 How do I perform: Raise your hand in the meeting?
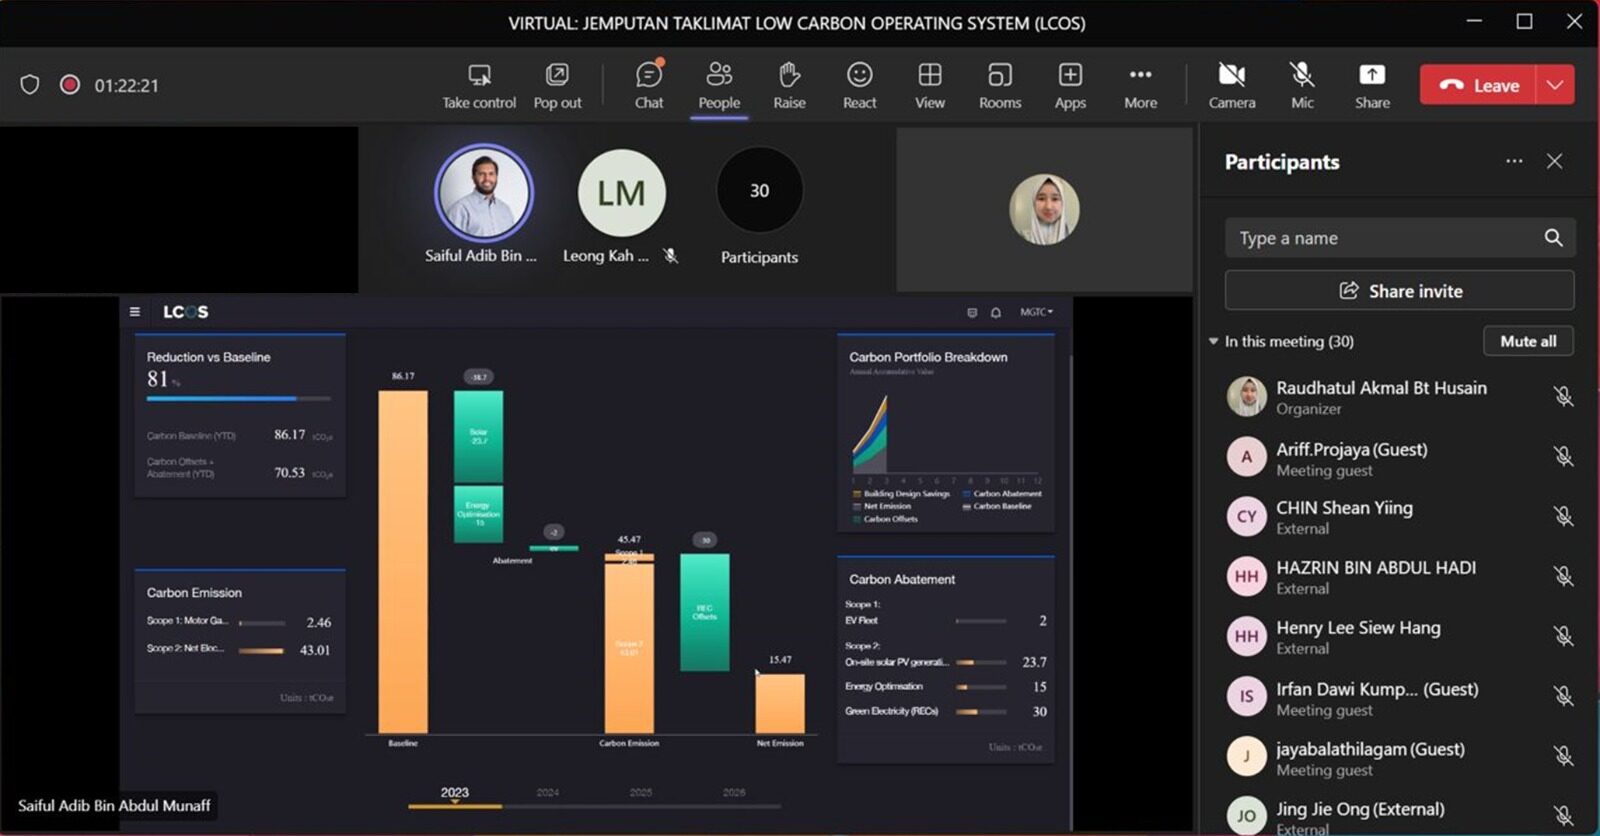[x=789, y=86]
